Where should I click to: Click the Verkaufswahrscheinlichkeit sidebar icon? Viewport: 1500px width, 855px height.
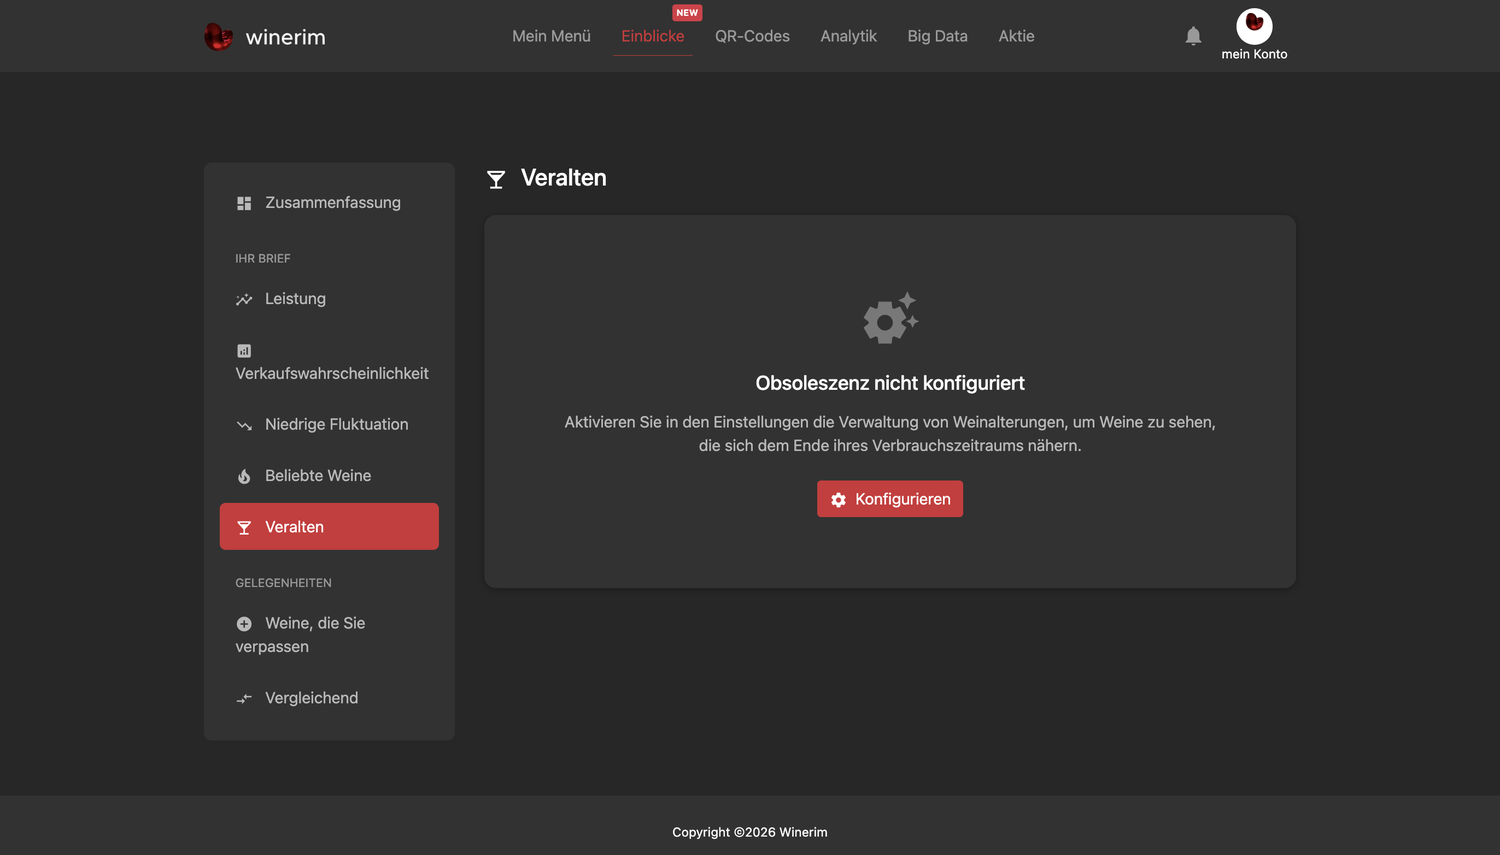click(x=244, y=351)
